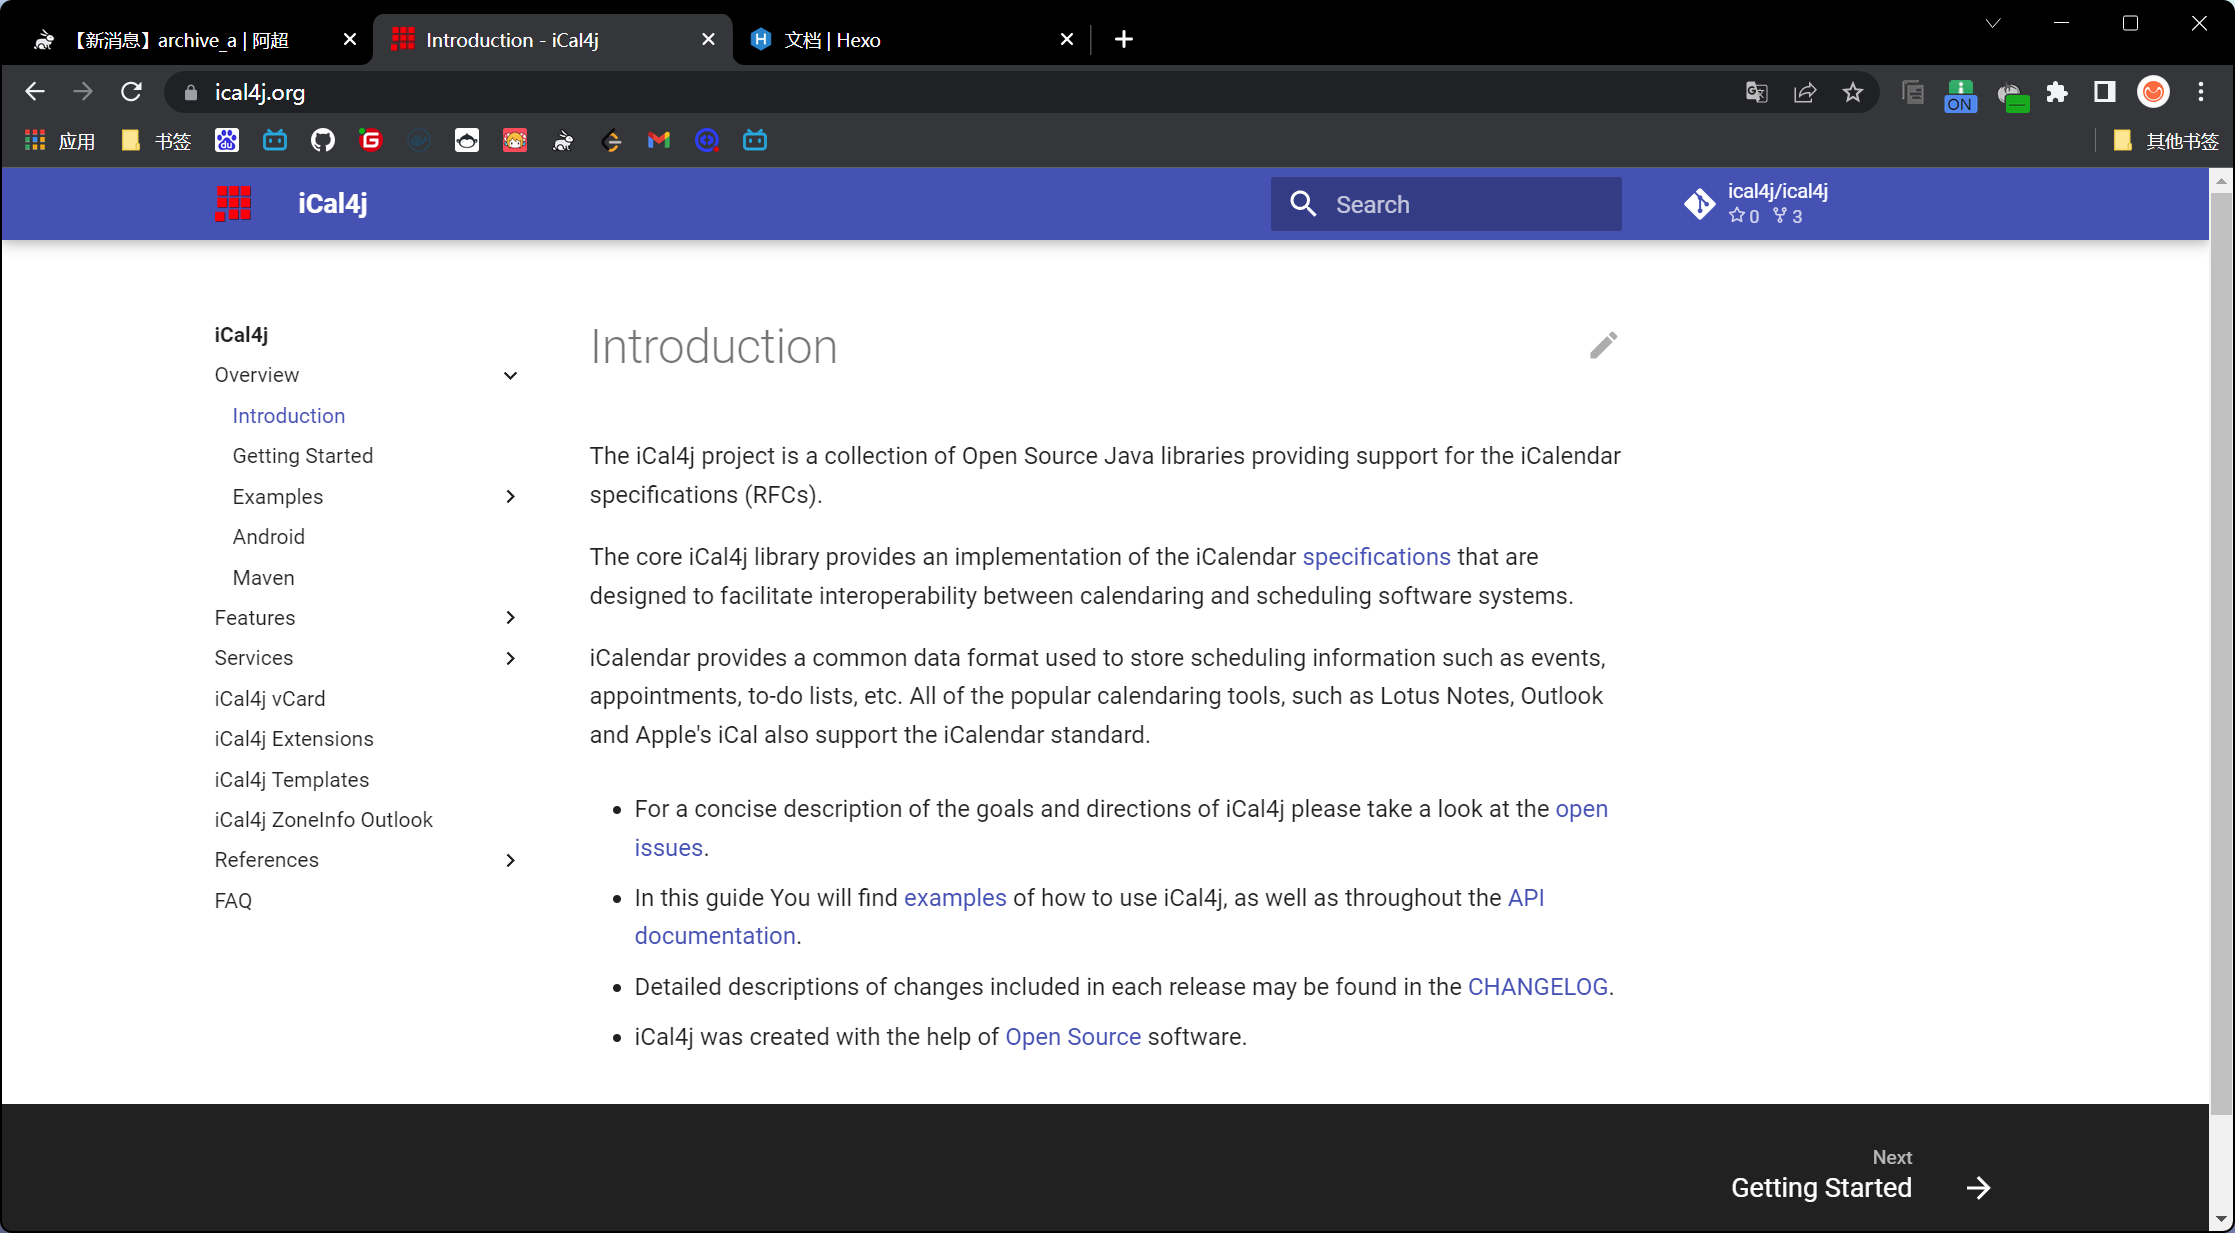
Task: Expand the Examples submenu
Action: pos(510,497)
